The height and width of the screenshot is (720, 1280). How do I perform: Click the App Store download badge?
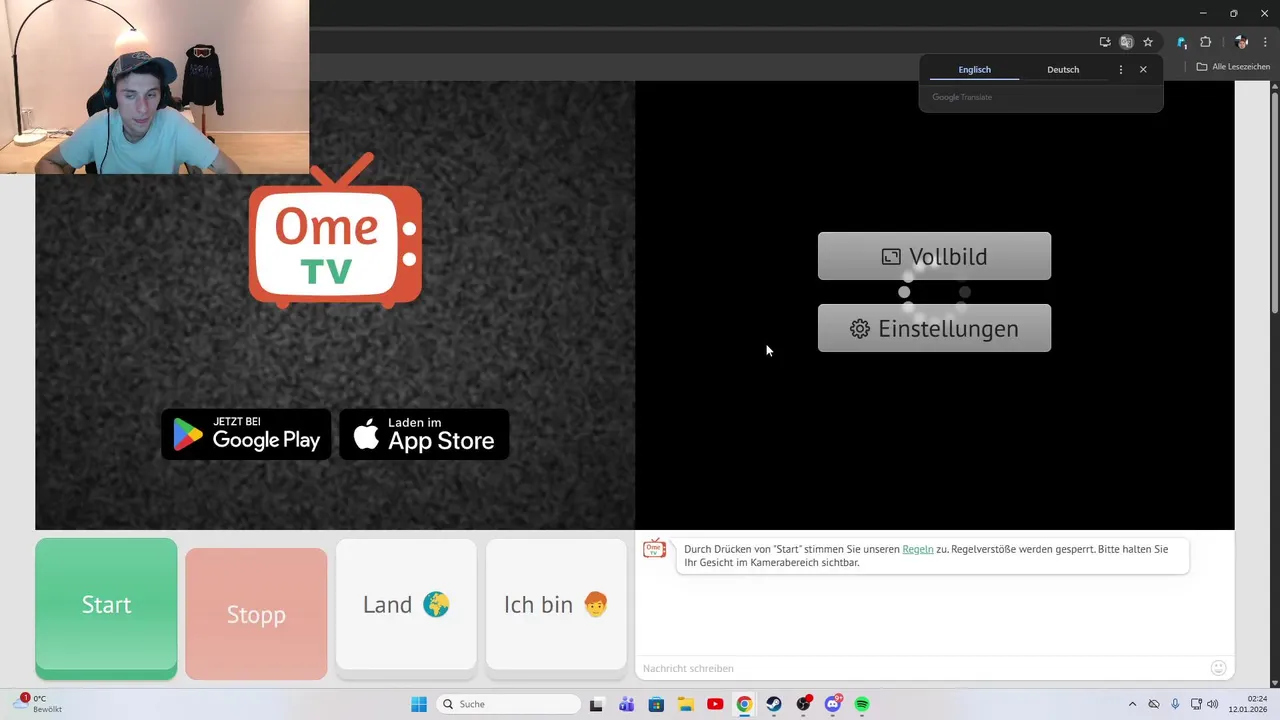coord(425,434)
